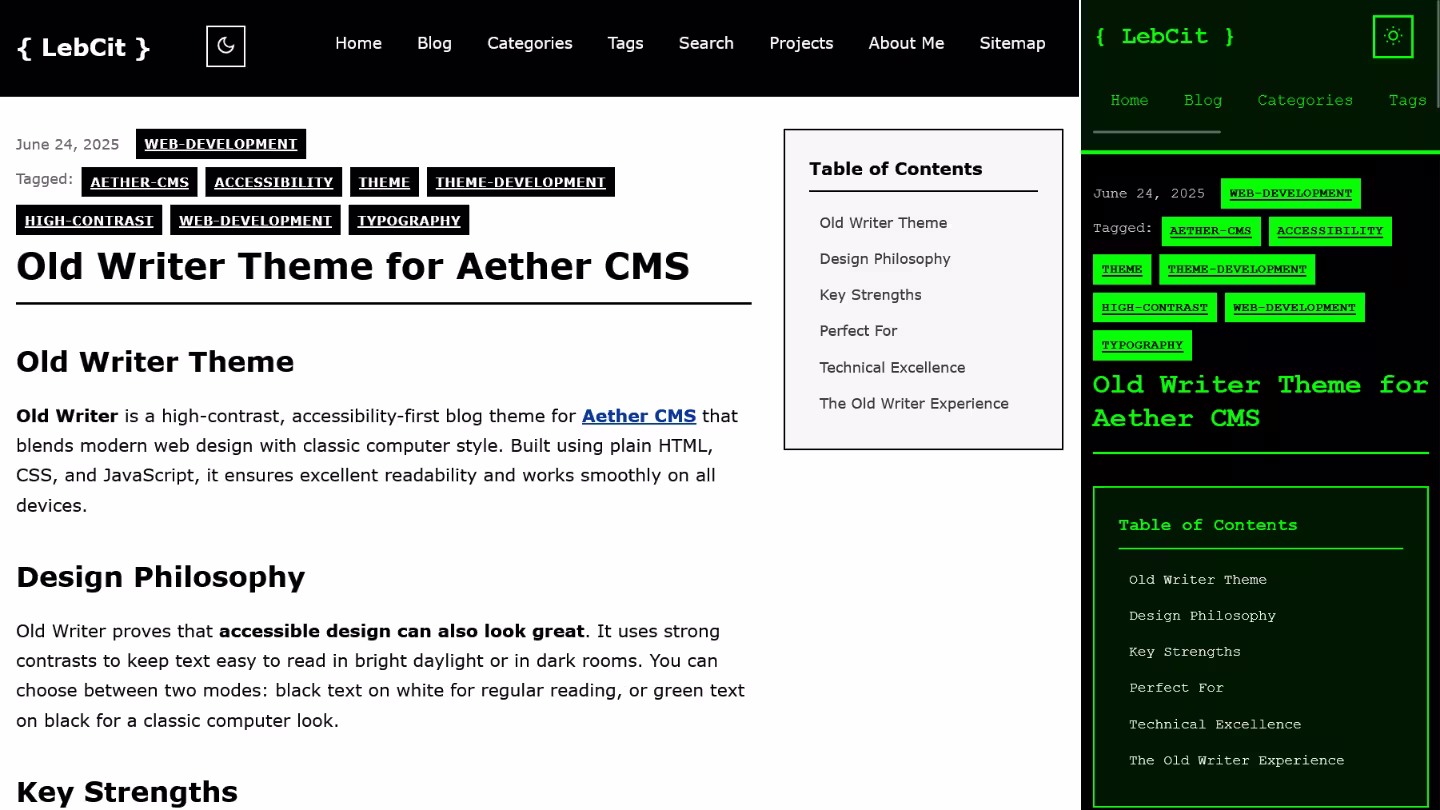The image size is (1440, 810).
Task: Select the black THEME tag
Action: (384, 182)
